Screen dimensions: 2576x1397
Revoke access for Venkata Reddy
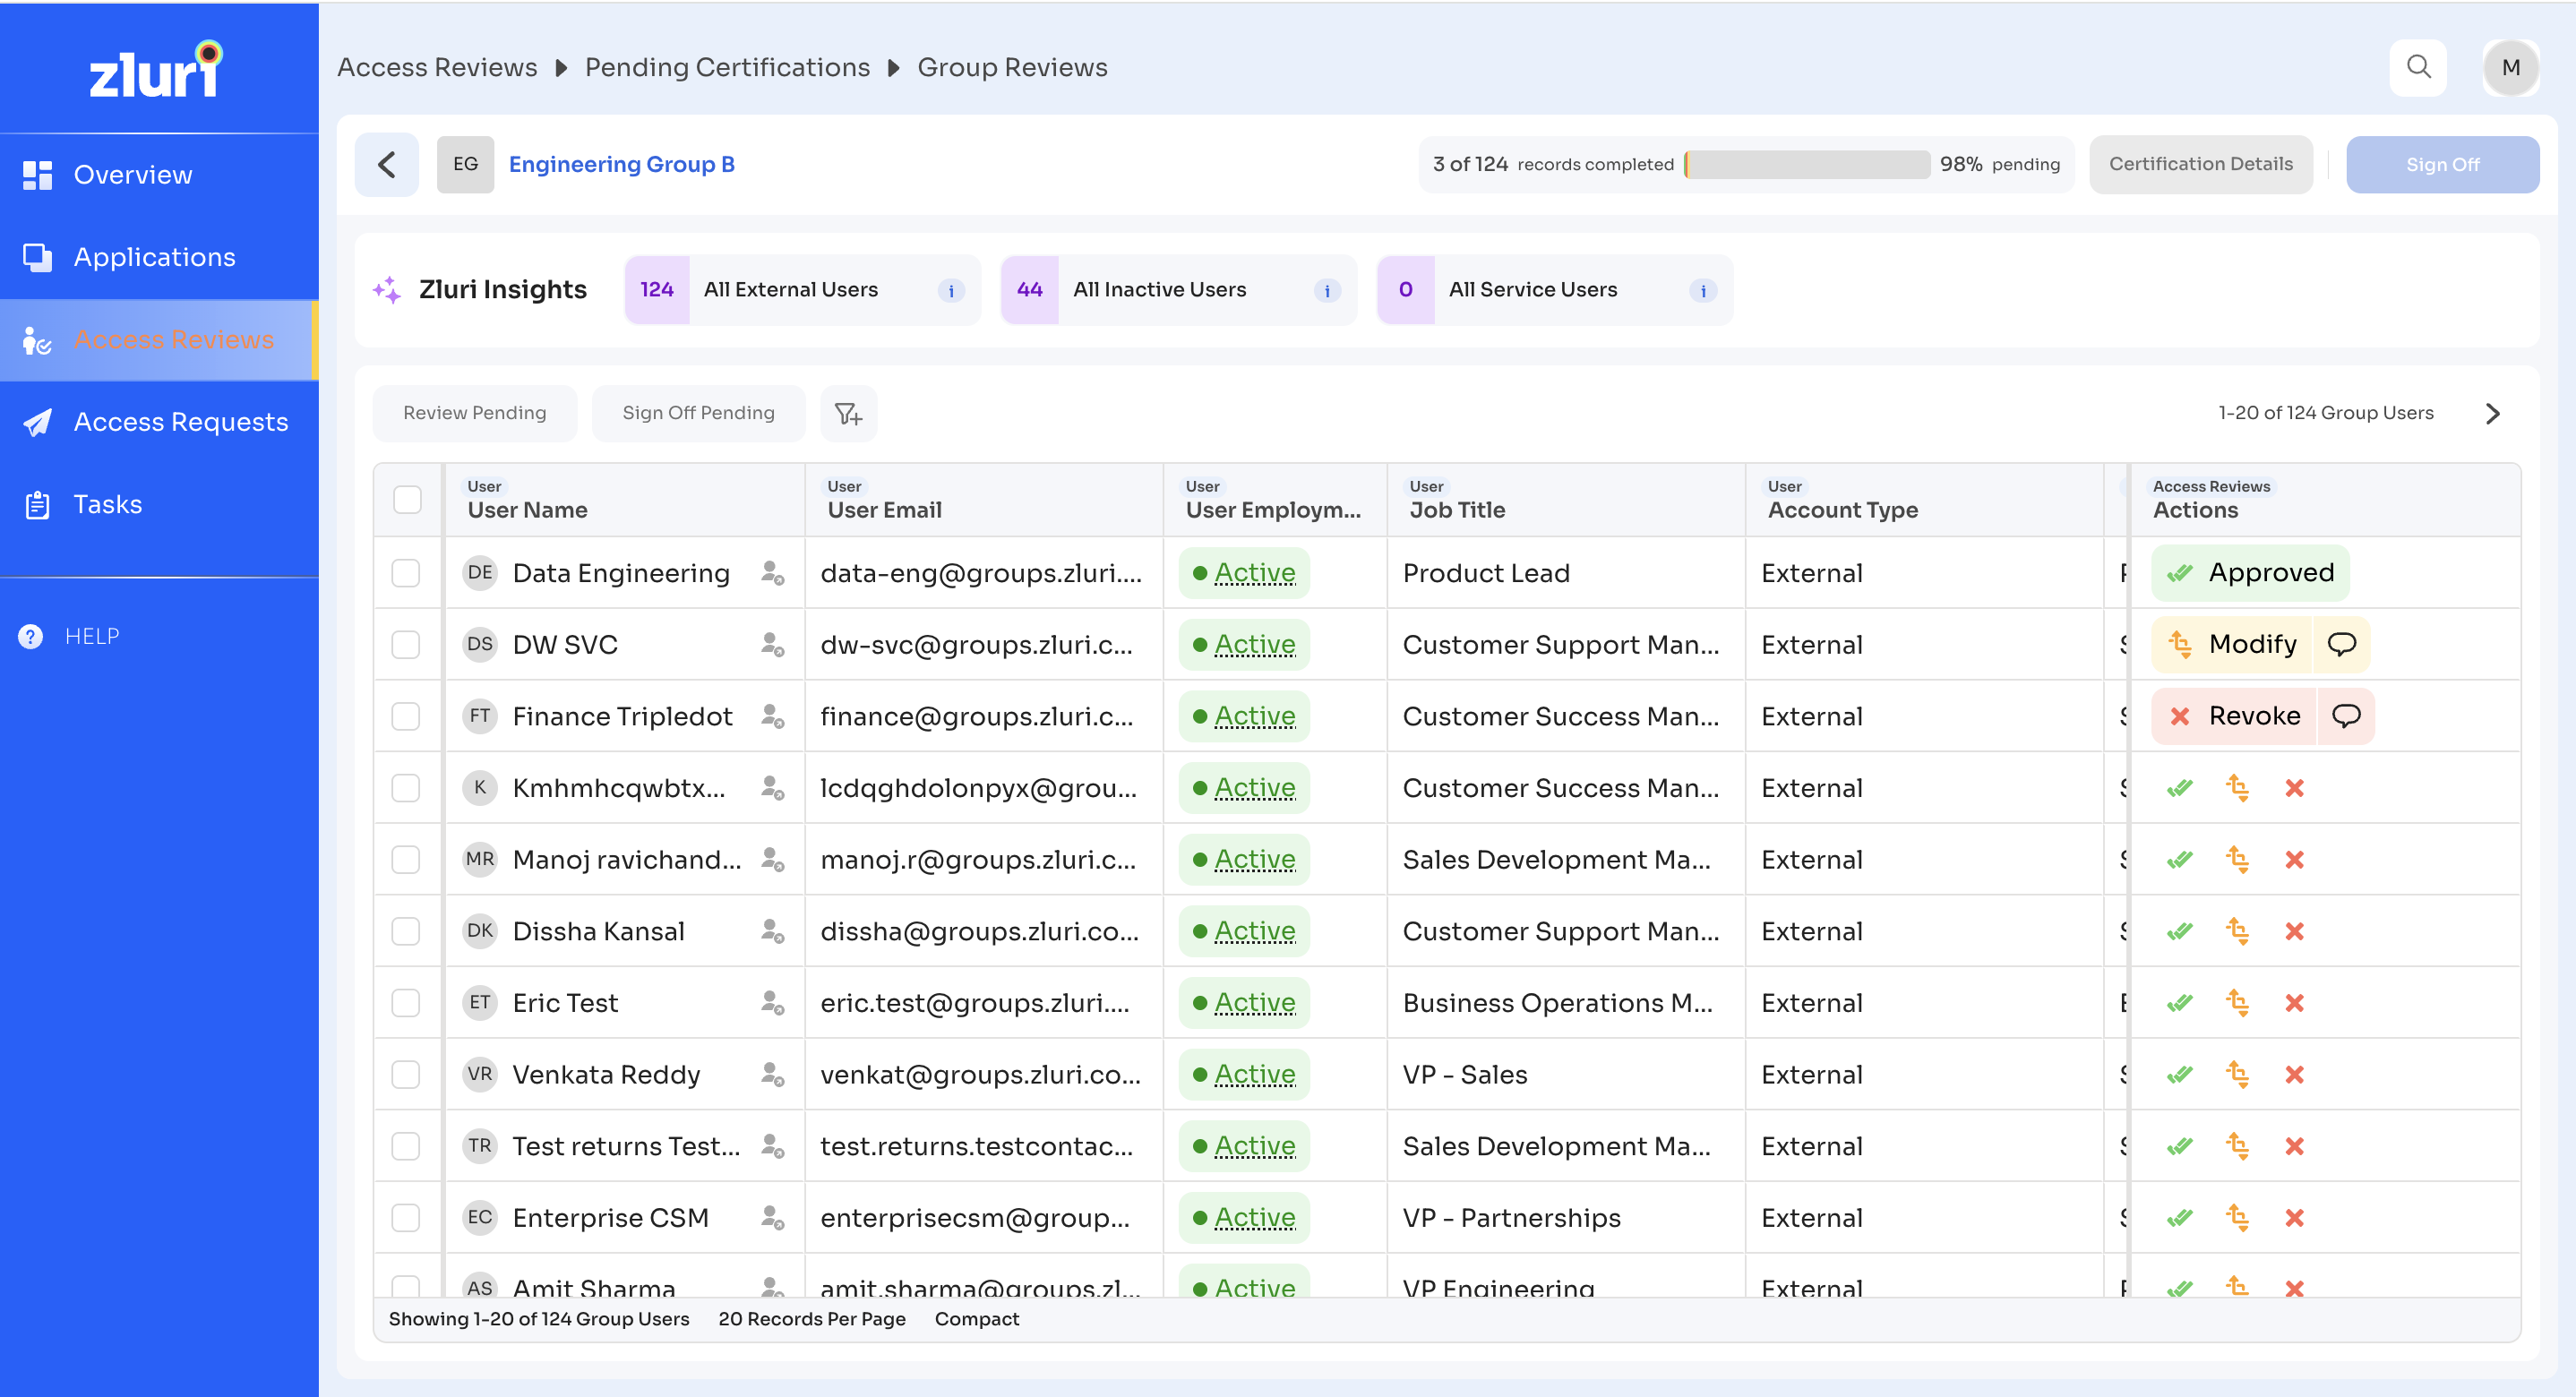point(2294,1075)
